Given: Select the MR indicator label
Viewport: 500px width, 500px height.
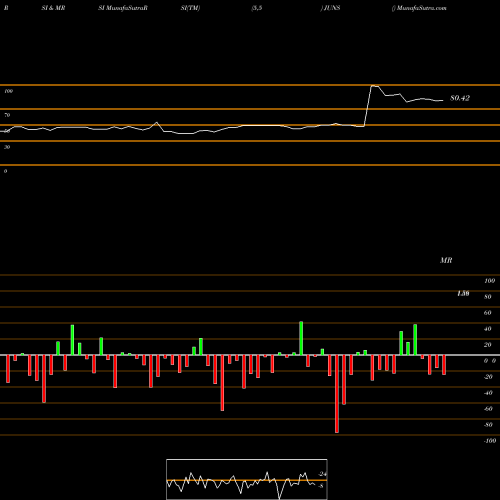Looking at the screenshot, I should [446, 260].
